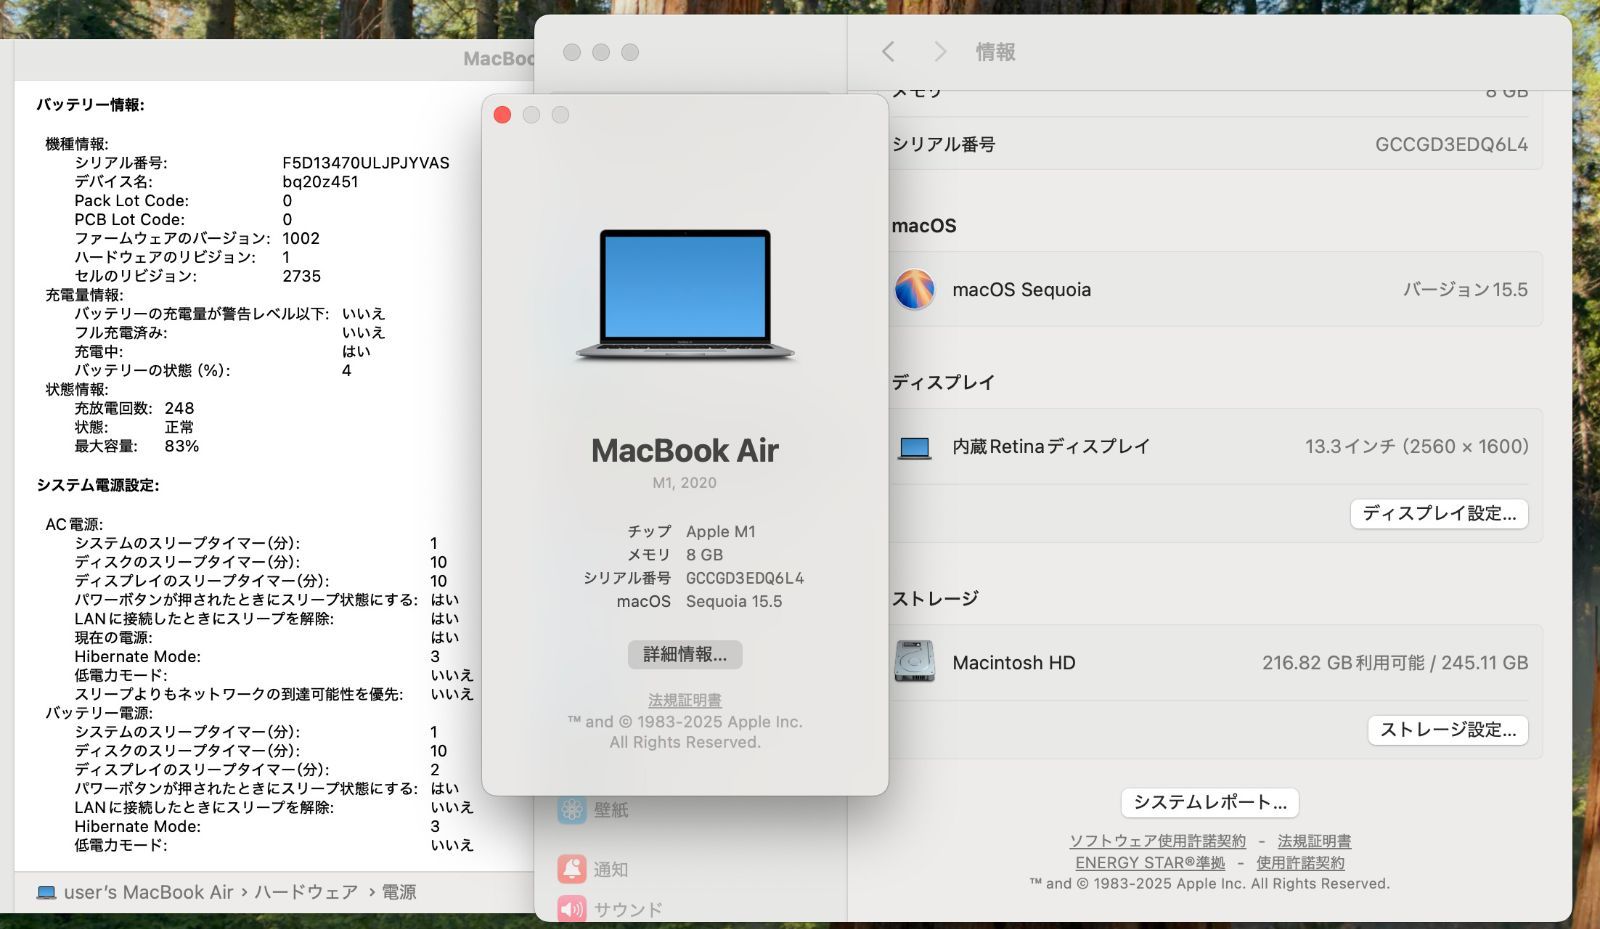Click device name bq20z451

tap(320, 182)
